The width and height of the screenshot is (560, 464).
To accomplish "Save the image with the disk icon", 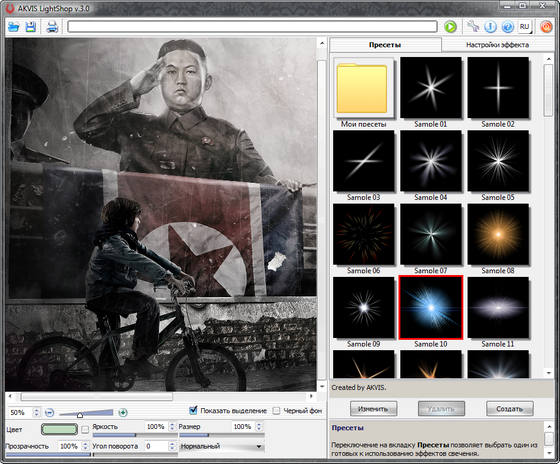I will click(31, 27).
